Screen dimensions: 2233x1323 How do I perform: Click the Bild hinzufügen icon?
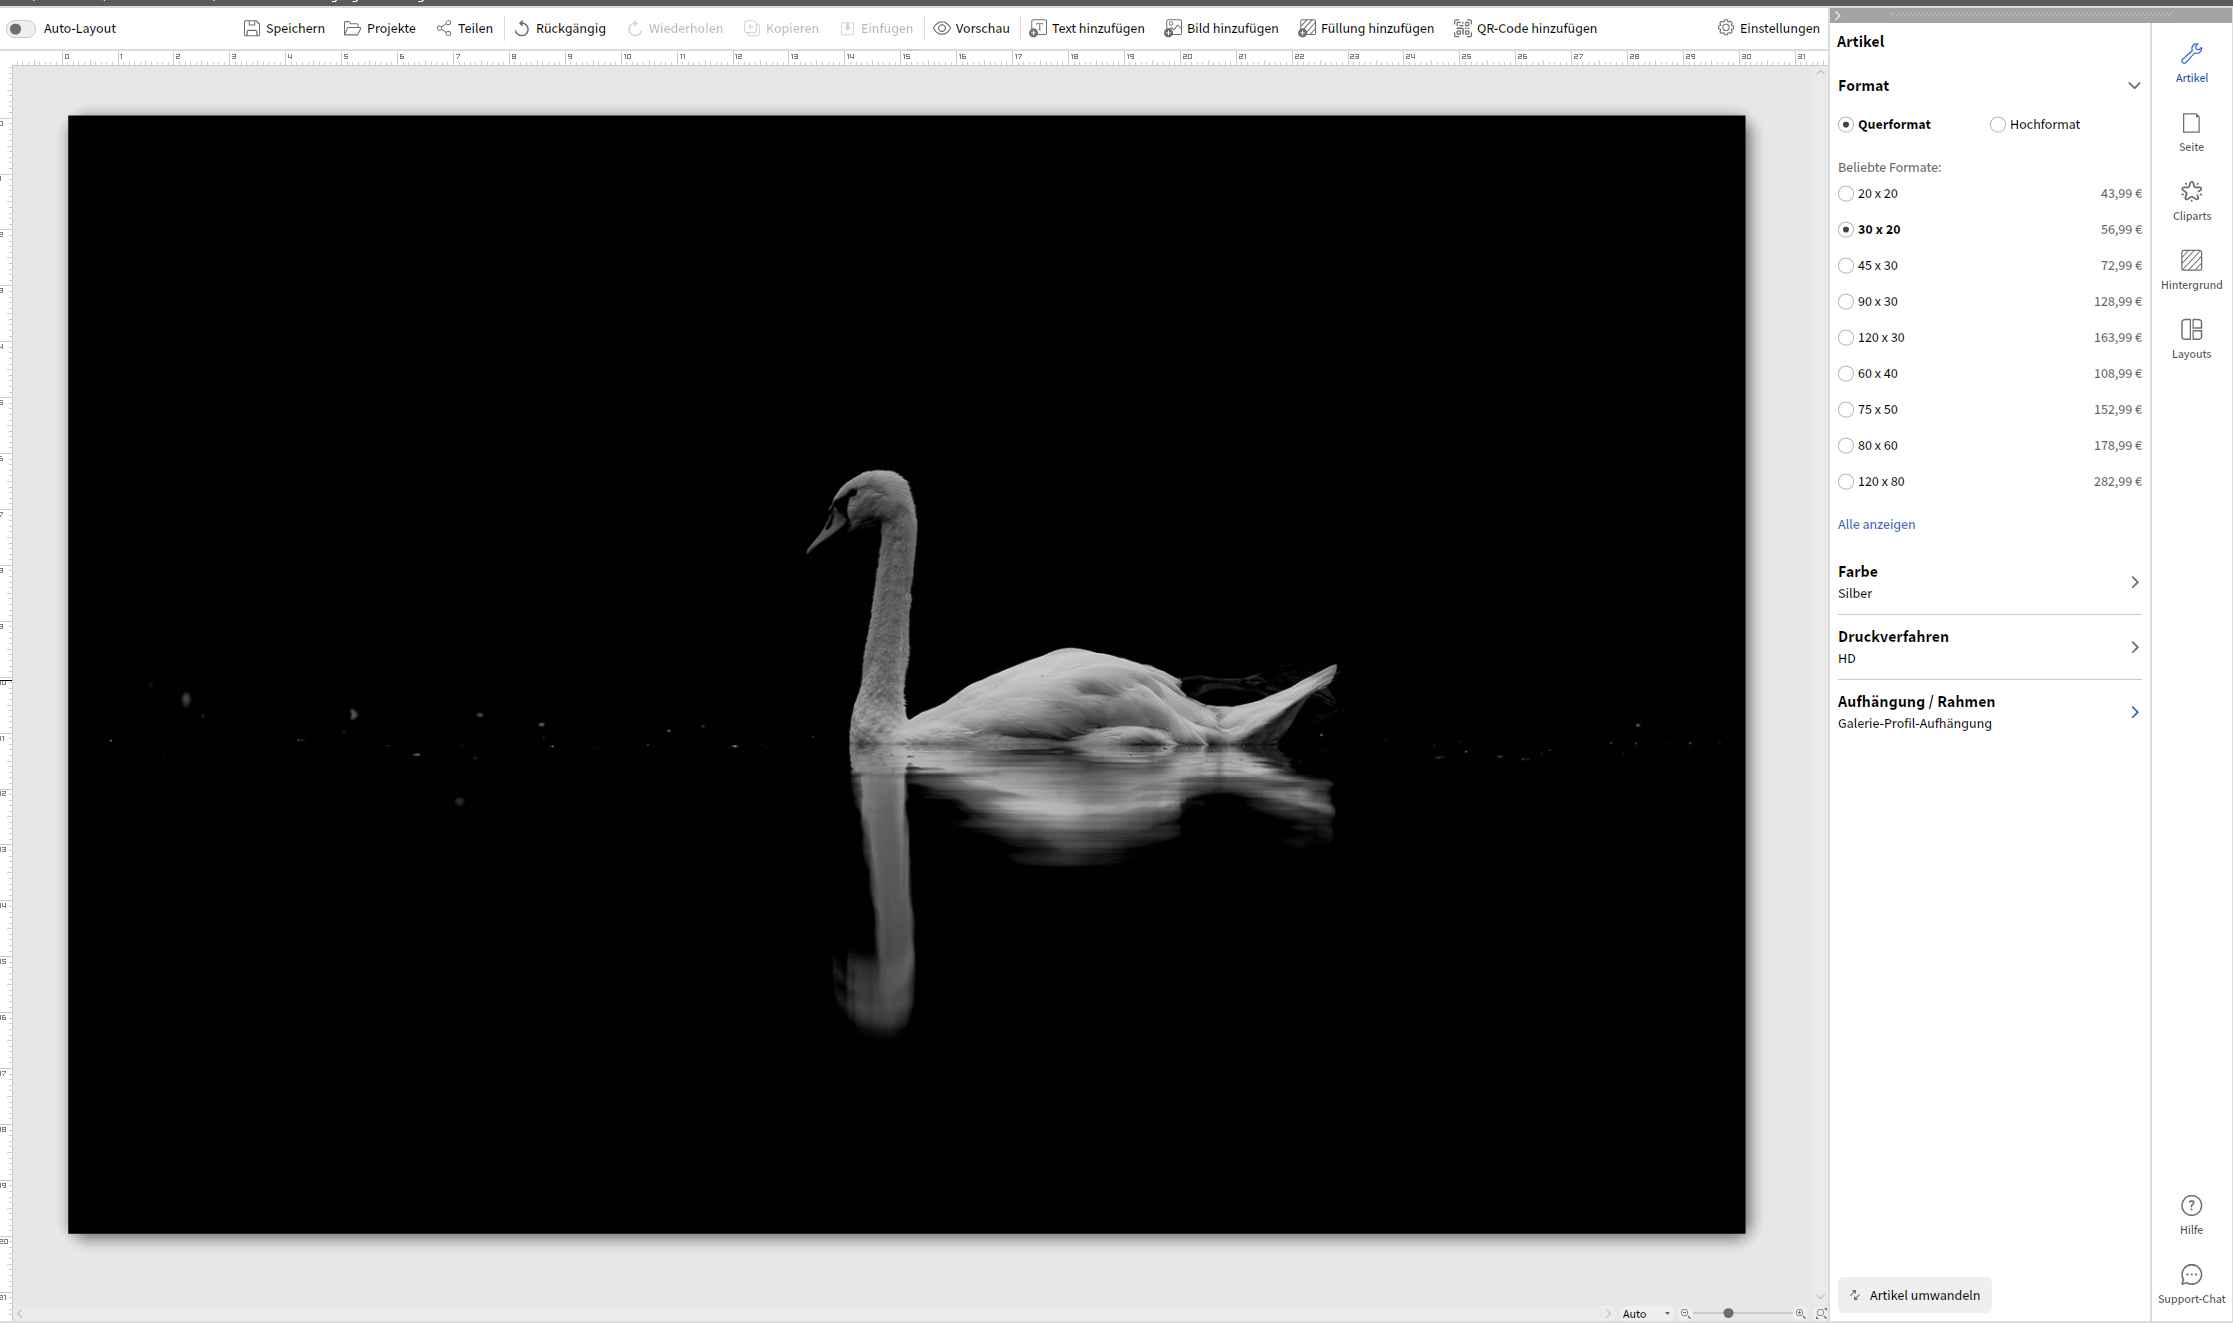pos(1173,28)
